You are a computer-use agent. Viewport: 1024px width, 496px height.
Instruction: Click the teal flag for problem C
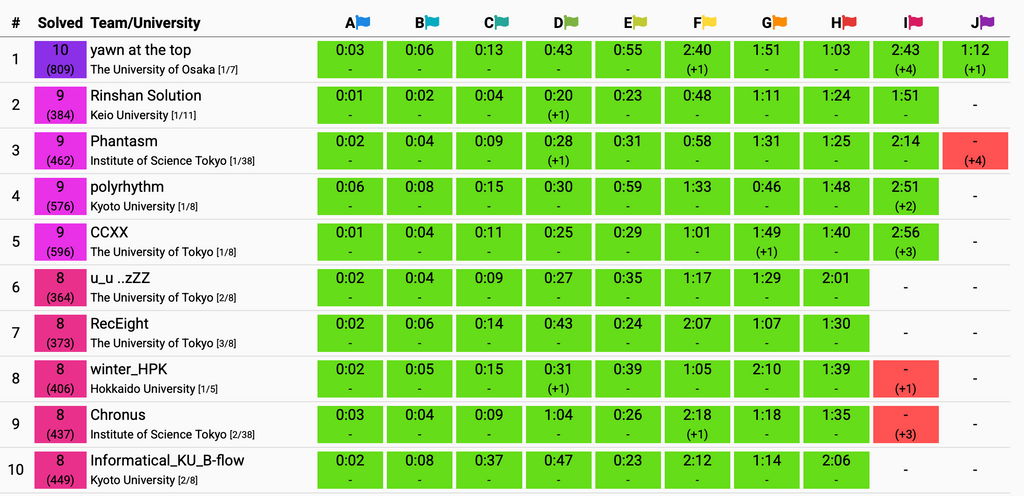[x=502, y=22]
